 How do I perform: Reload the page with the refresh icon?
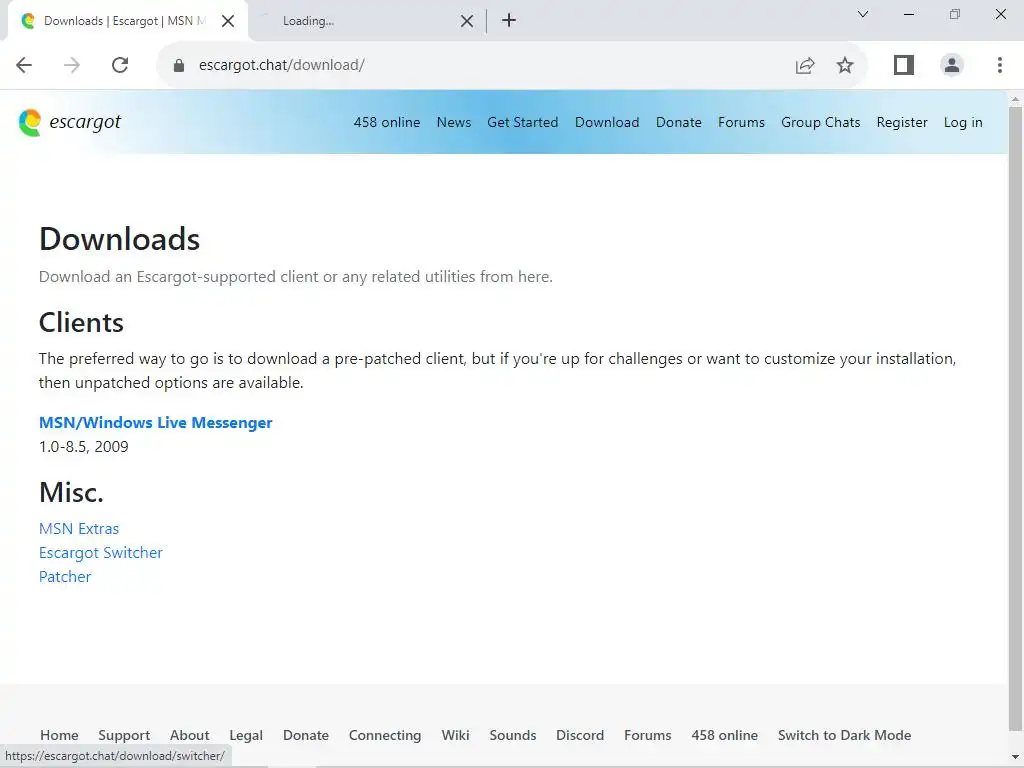(x=120, y=65)
